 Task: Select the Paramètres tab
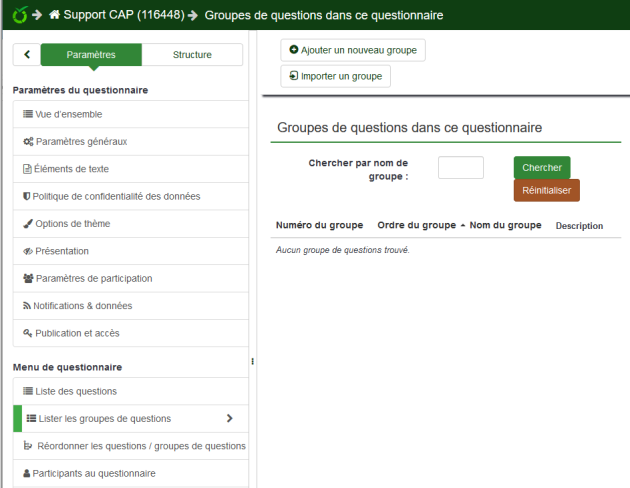point(91,55)
